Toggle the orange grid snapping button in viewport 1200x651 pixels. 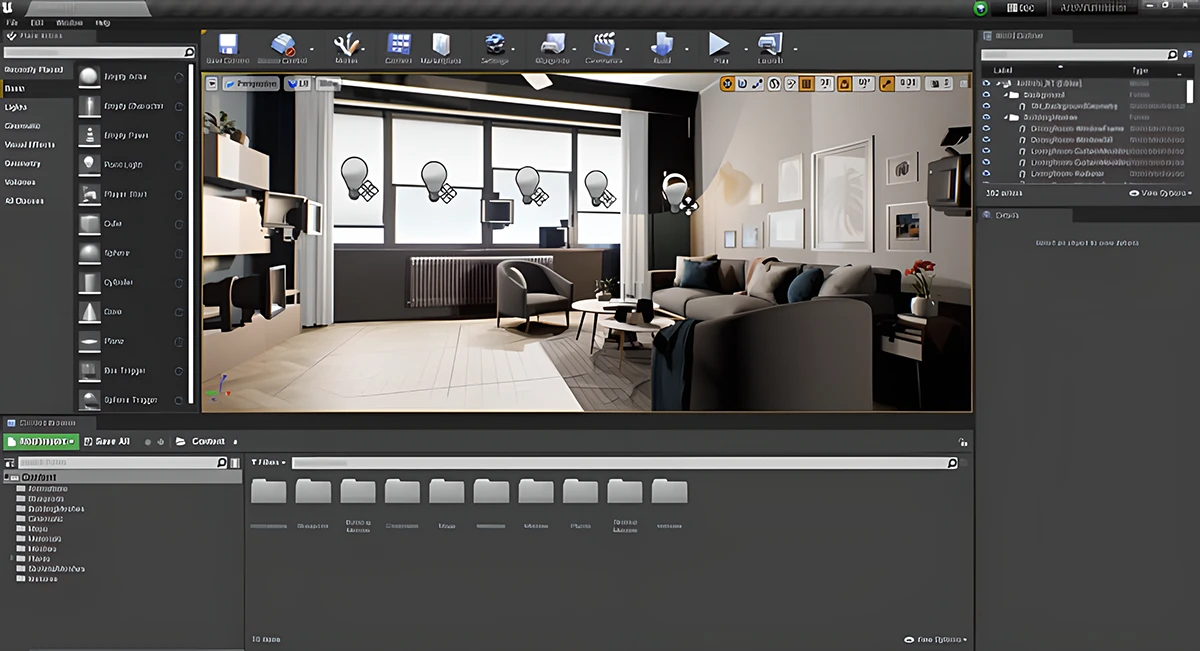(807, 84)
